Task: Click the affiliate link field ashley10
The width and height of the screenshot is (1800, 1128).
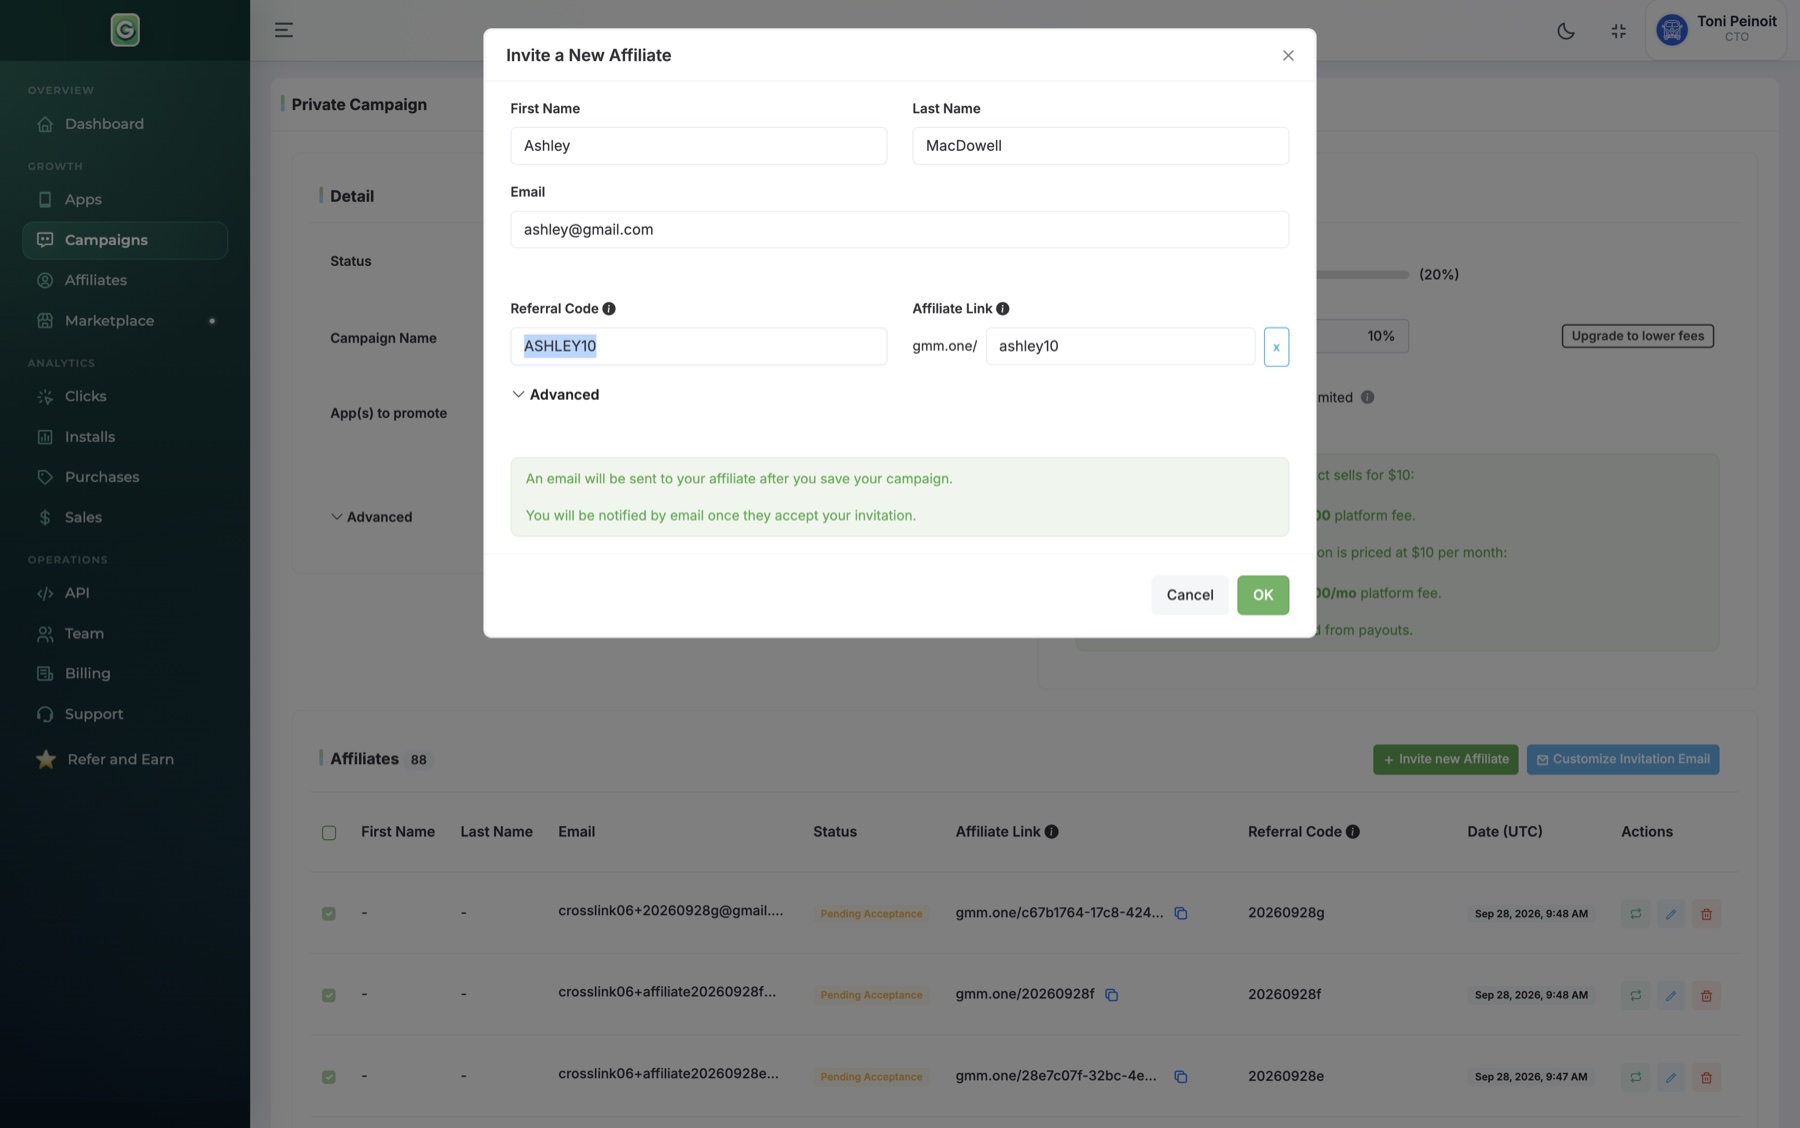Action: coord(1120,346)
